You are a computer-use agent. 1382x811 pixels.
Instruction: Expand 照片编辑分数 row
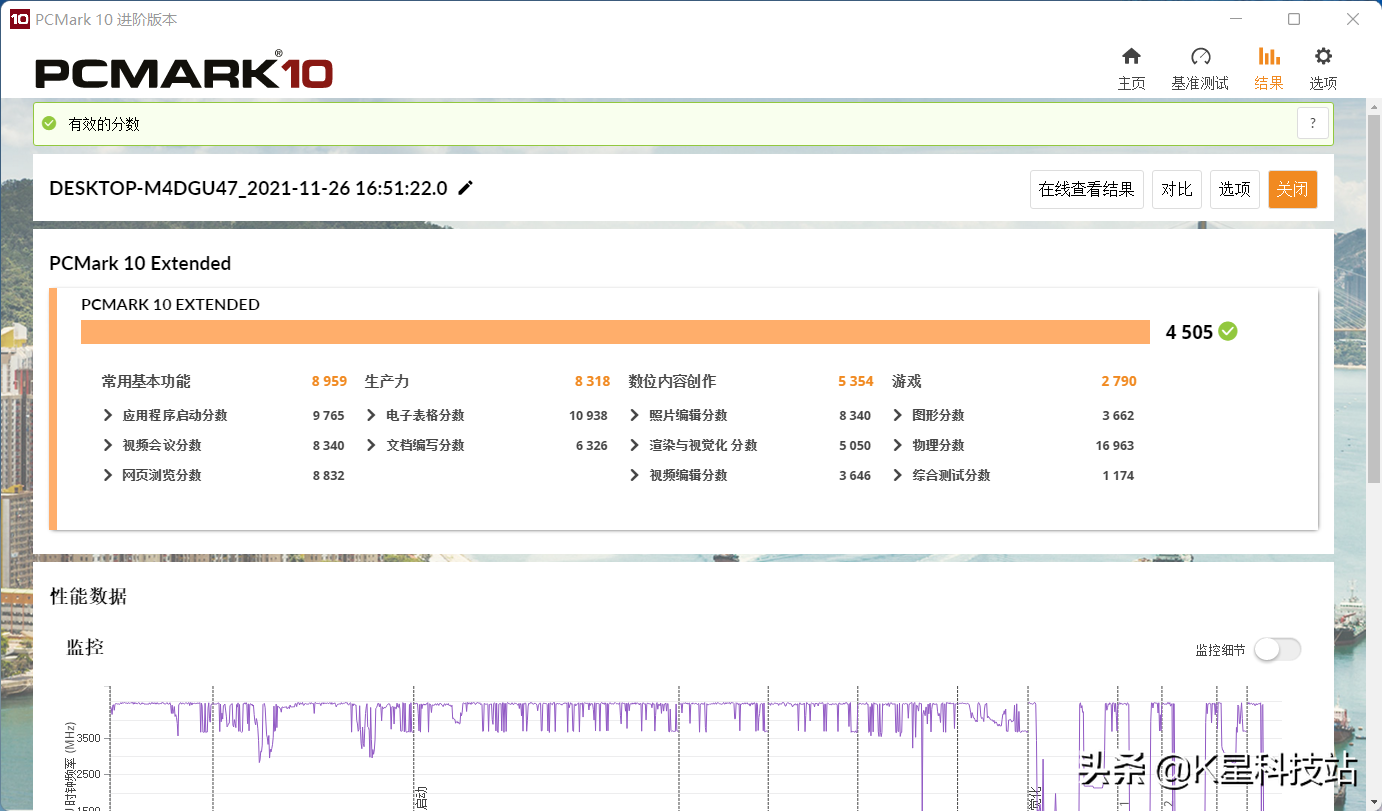point(634,415)
